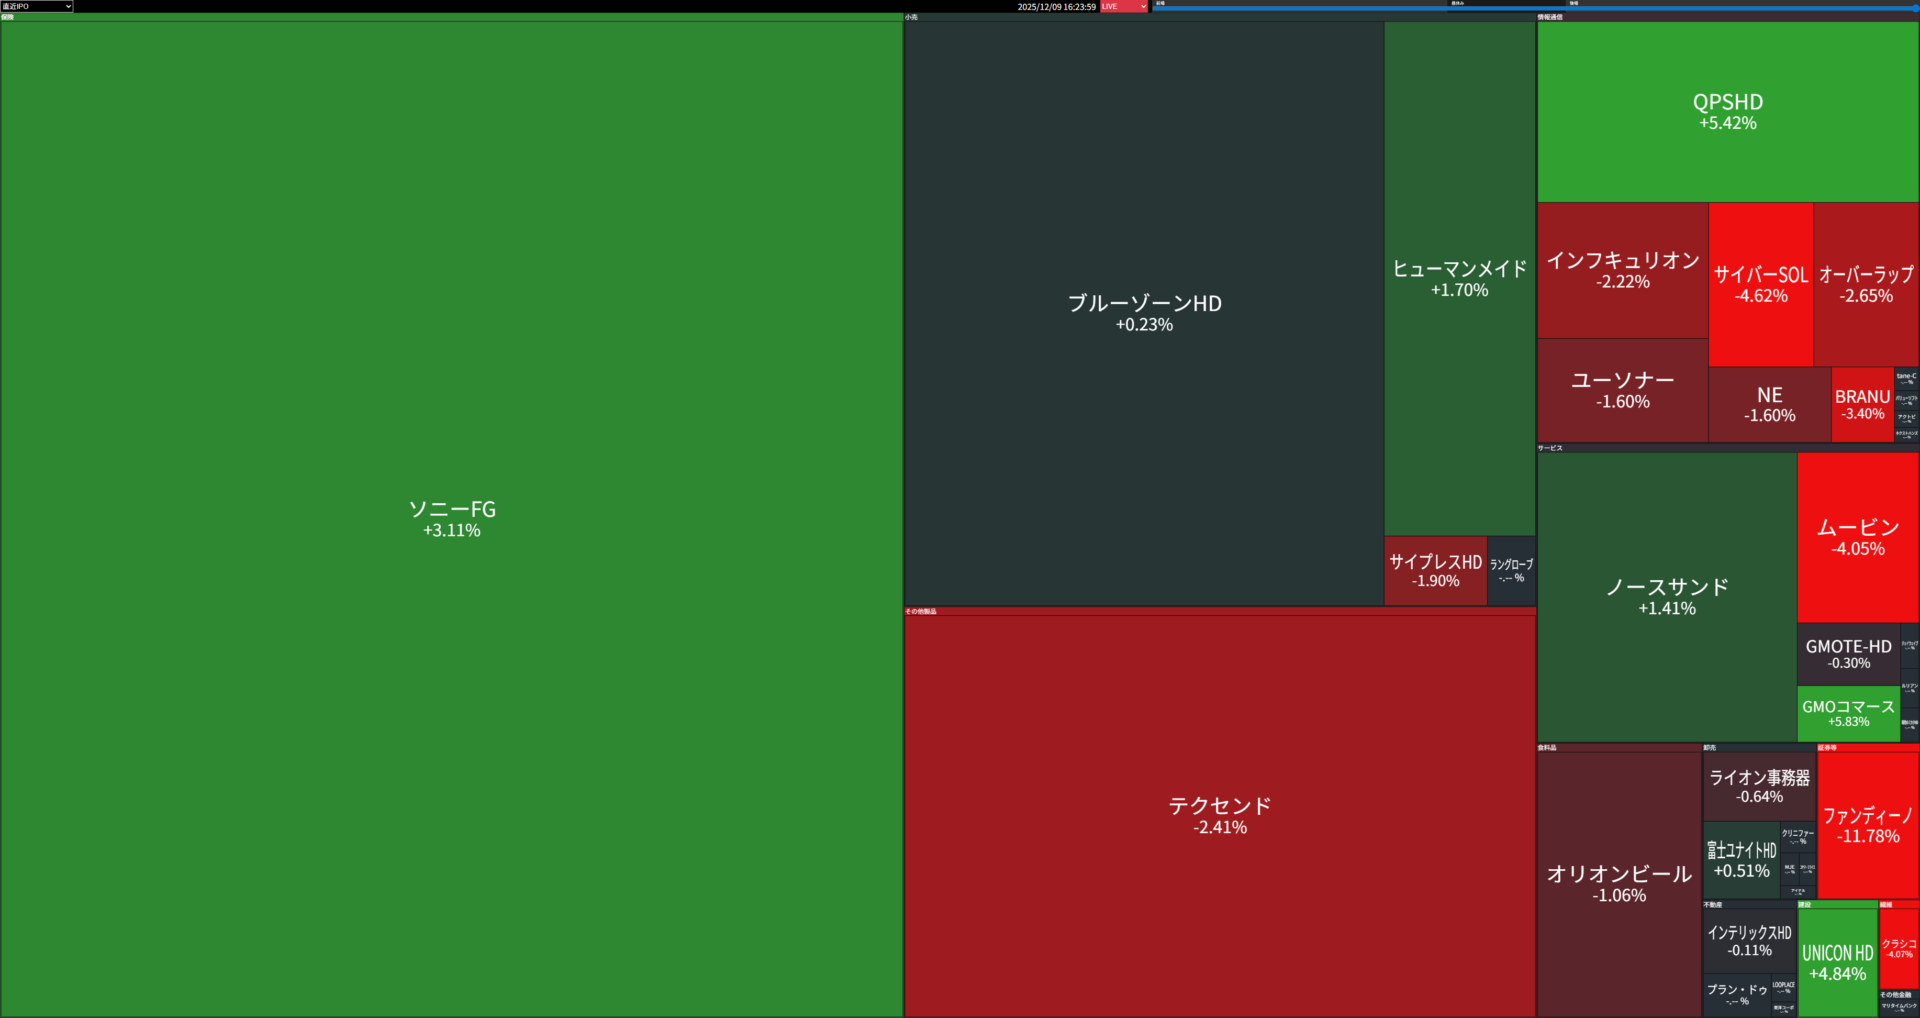
Task: Click the ノースサンド tile
Action: pyautogui.click(x=1666, y=596)
